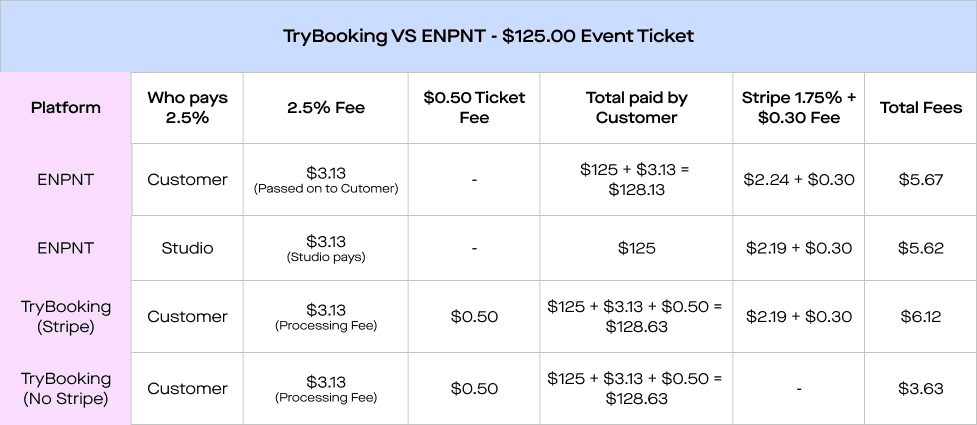Select the '2.5% Fee' column header

326,107
